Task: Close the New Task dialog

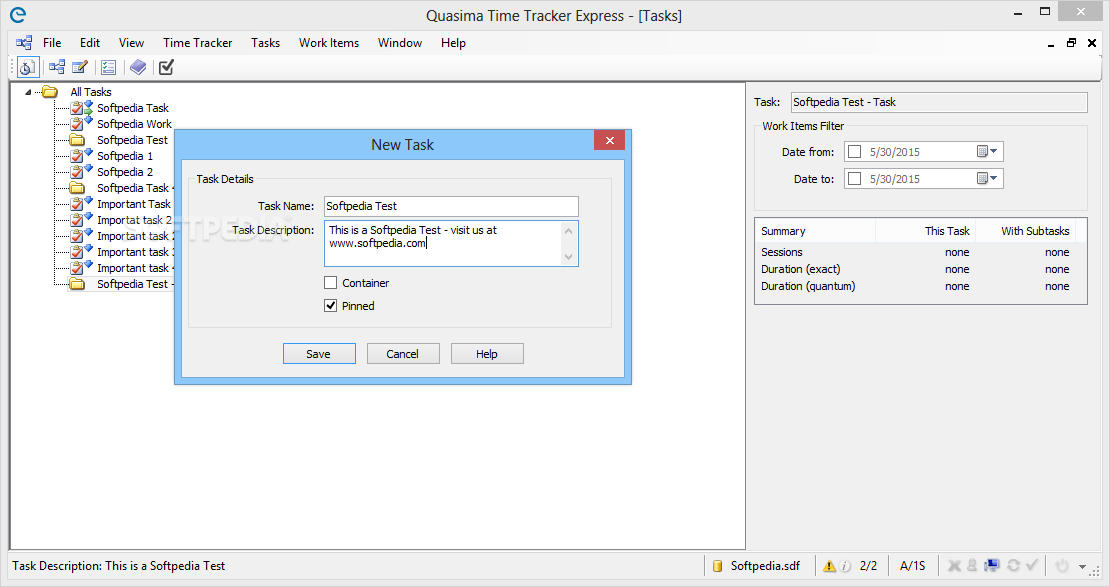Action: tap(610, 140)
